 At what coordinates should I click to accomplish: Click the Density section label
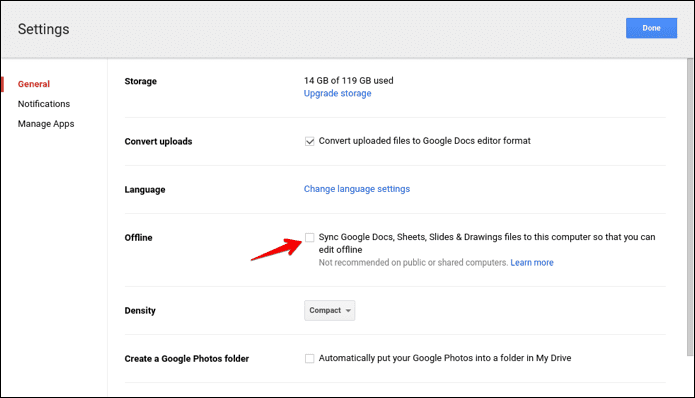pyautogui.click(x=140, y=311)
